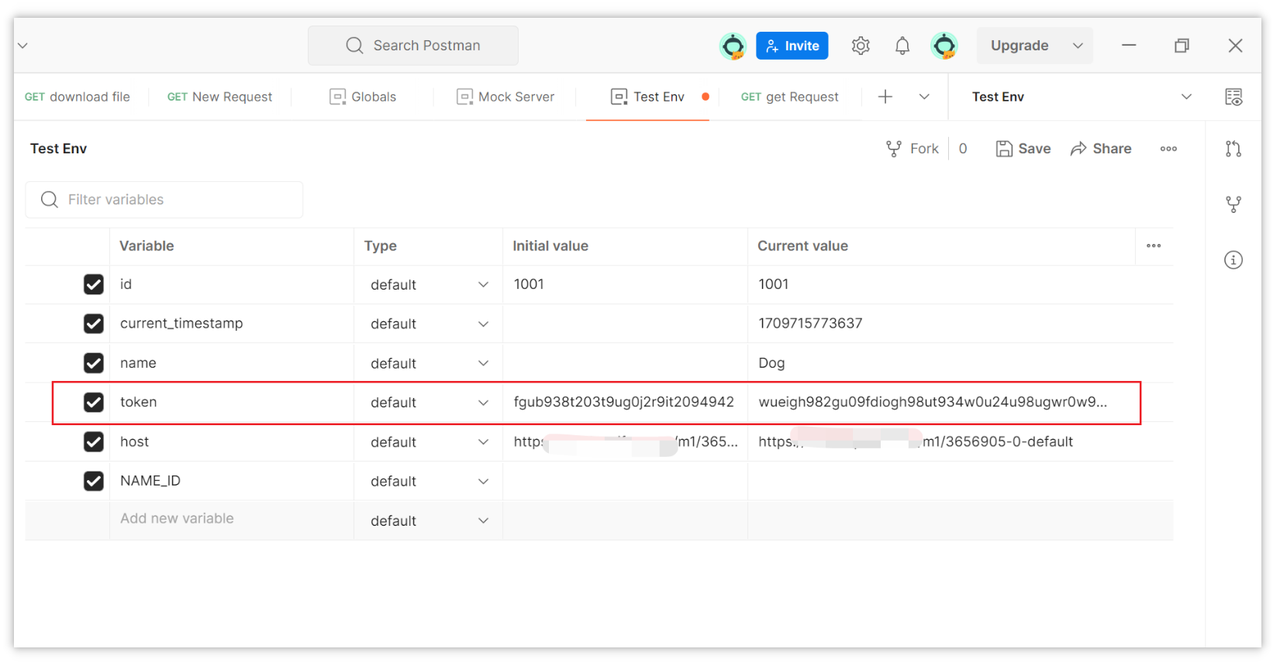Click the sync avatar icon left of Invite

point(733,46)
